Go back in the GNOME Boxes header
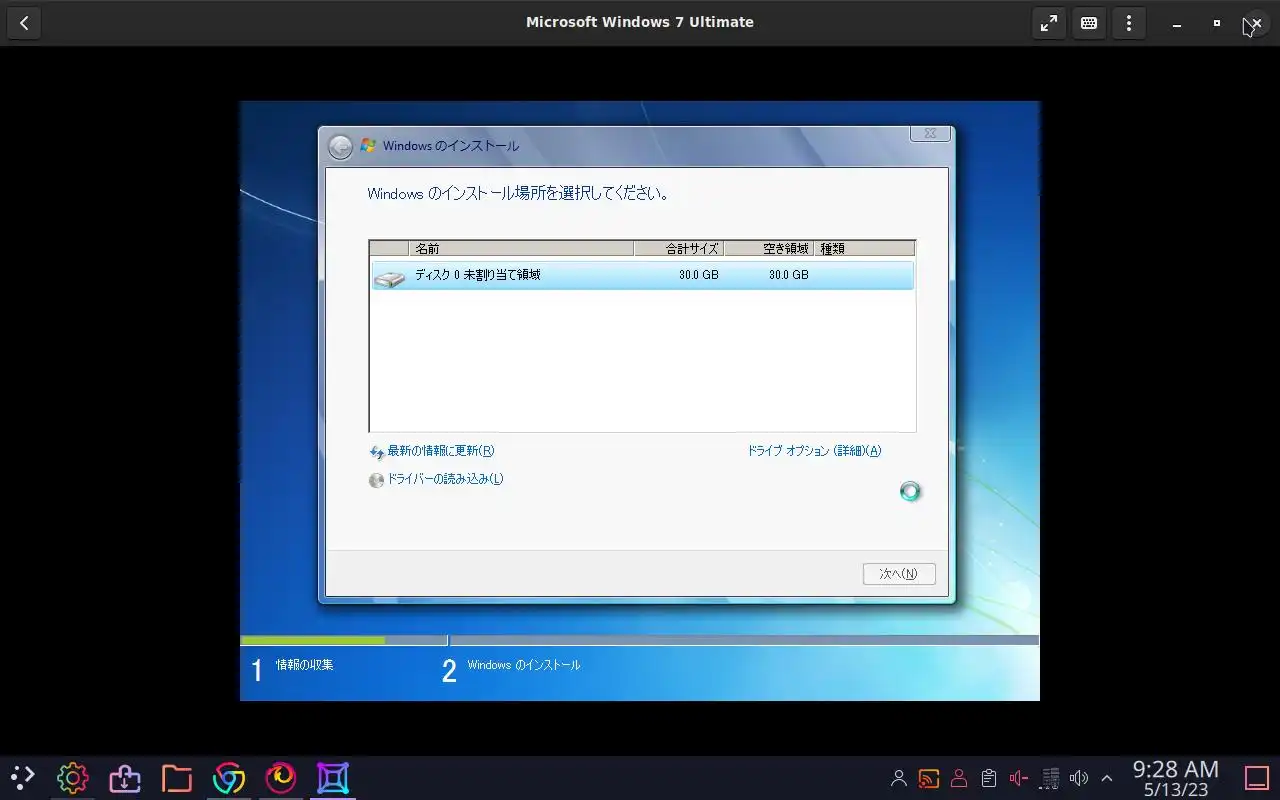Screen dimensions: 1280x800 click(24, 22)
